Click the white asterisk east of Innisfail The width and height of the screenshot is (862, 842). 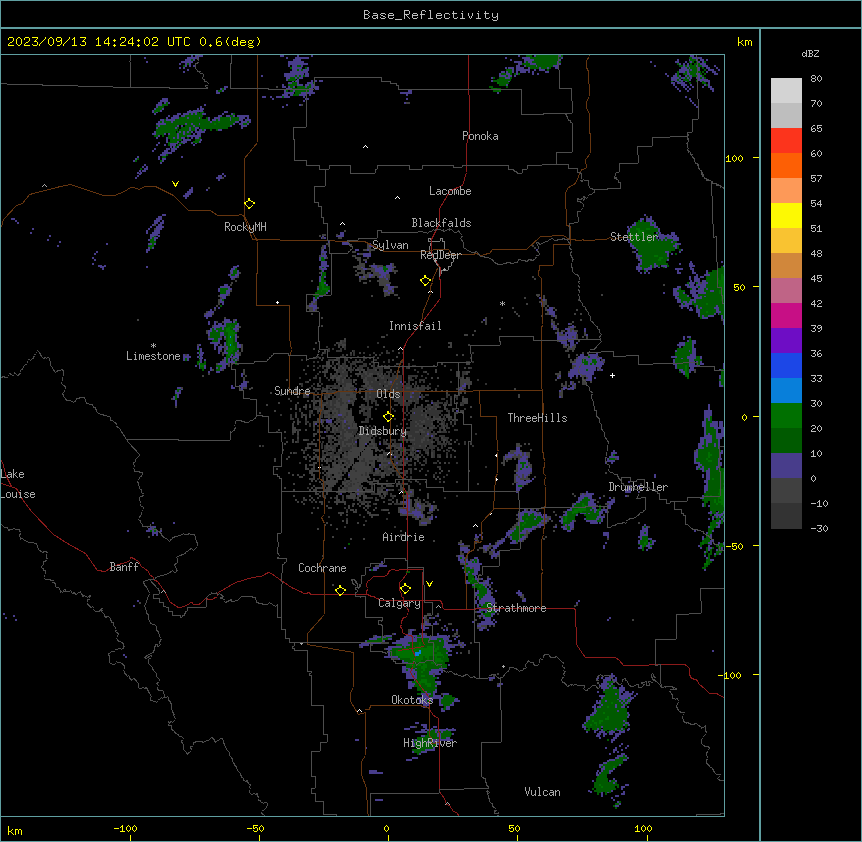click(x=502, y=303)
